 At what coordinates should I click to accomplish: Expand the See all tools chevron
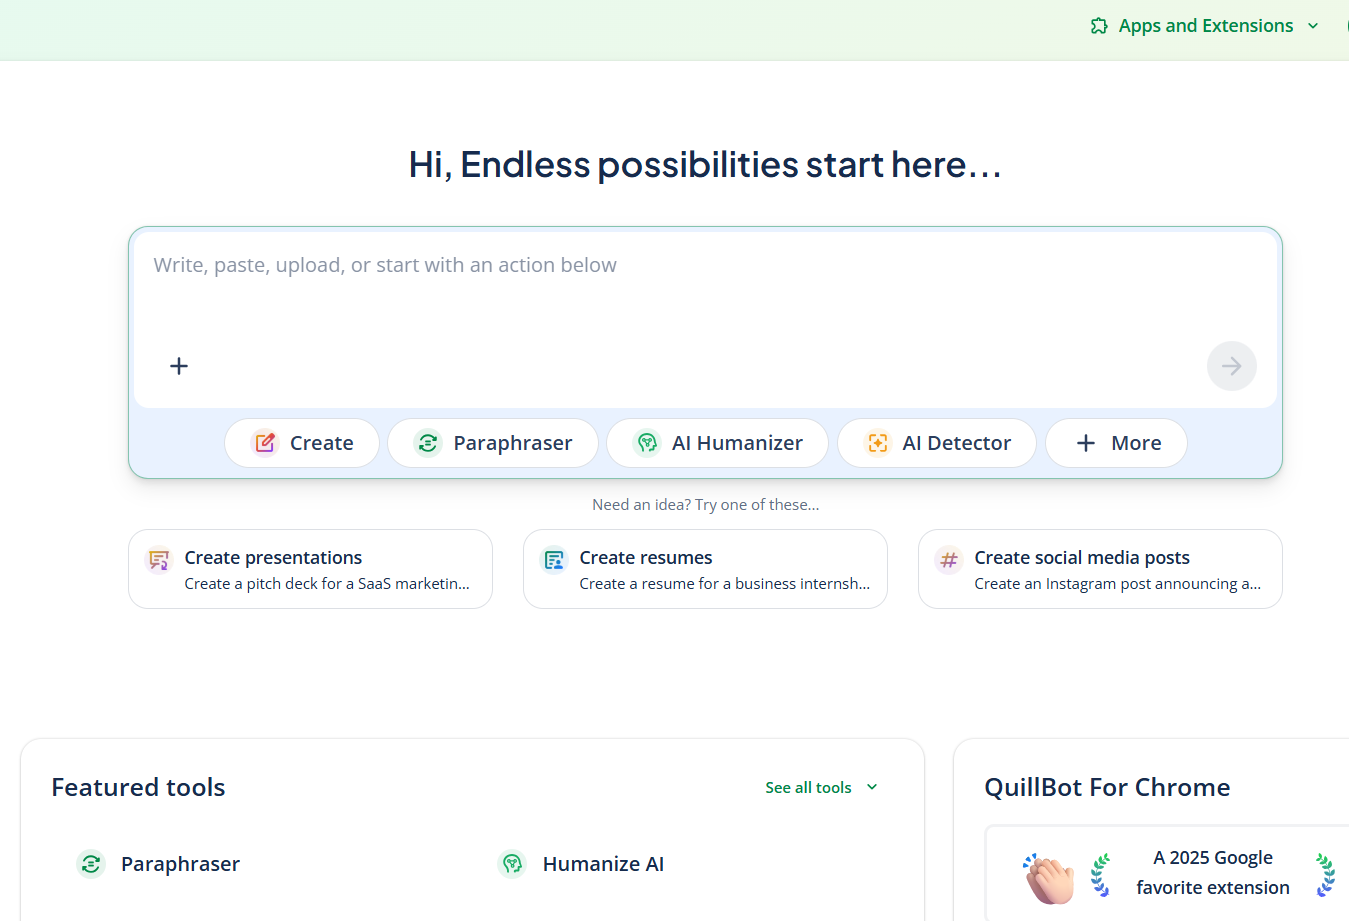[x=872, y=787]
